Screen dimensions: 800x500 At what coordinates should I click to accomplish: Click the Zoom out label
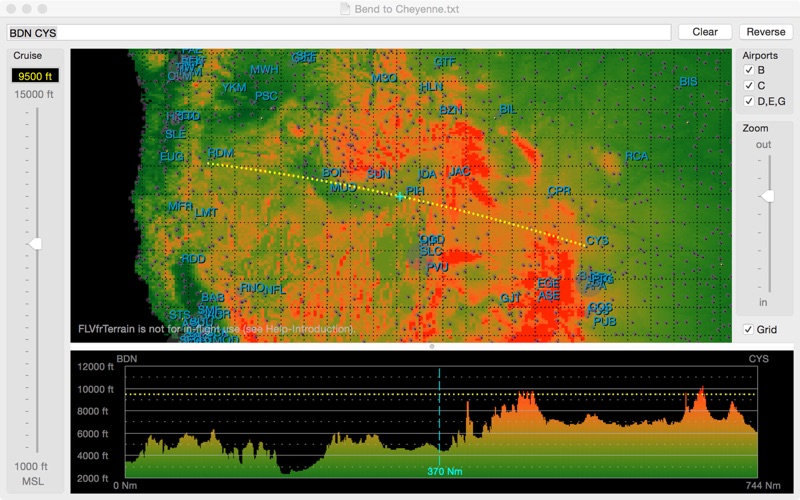(x=763, y=145)
